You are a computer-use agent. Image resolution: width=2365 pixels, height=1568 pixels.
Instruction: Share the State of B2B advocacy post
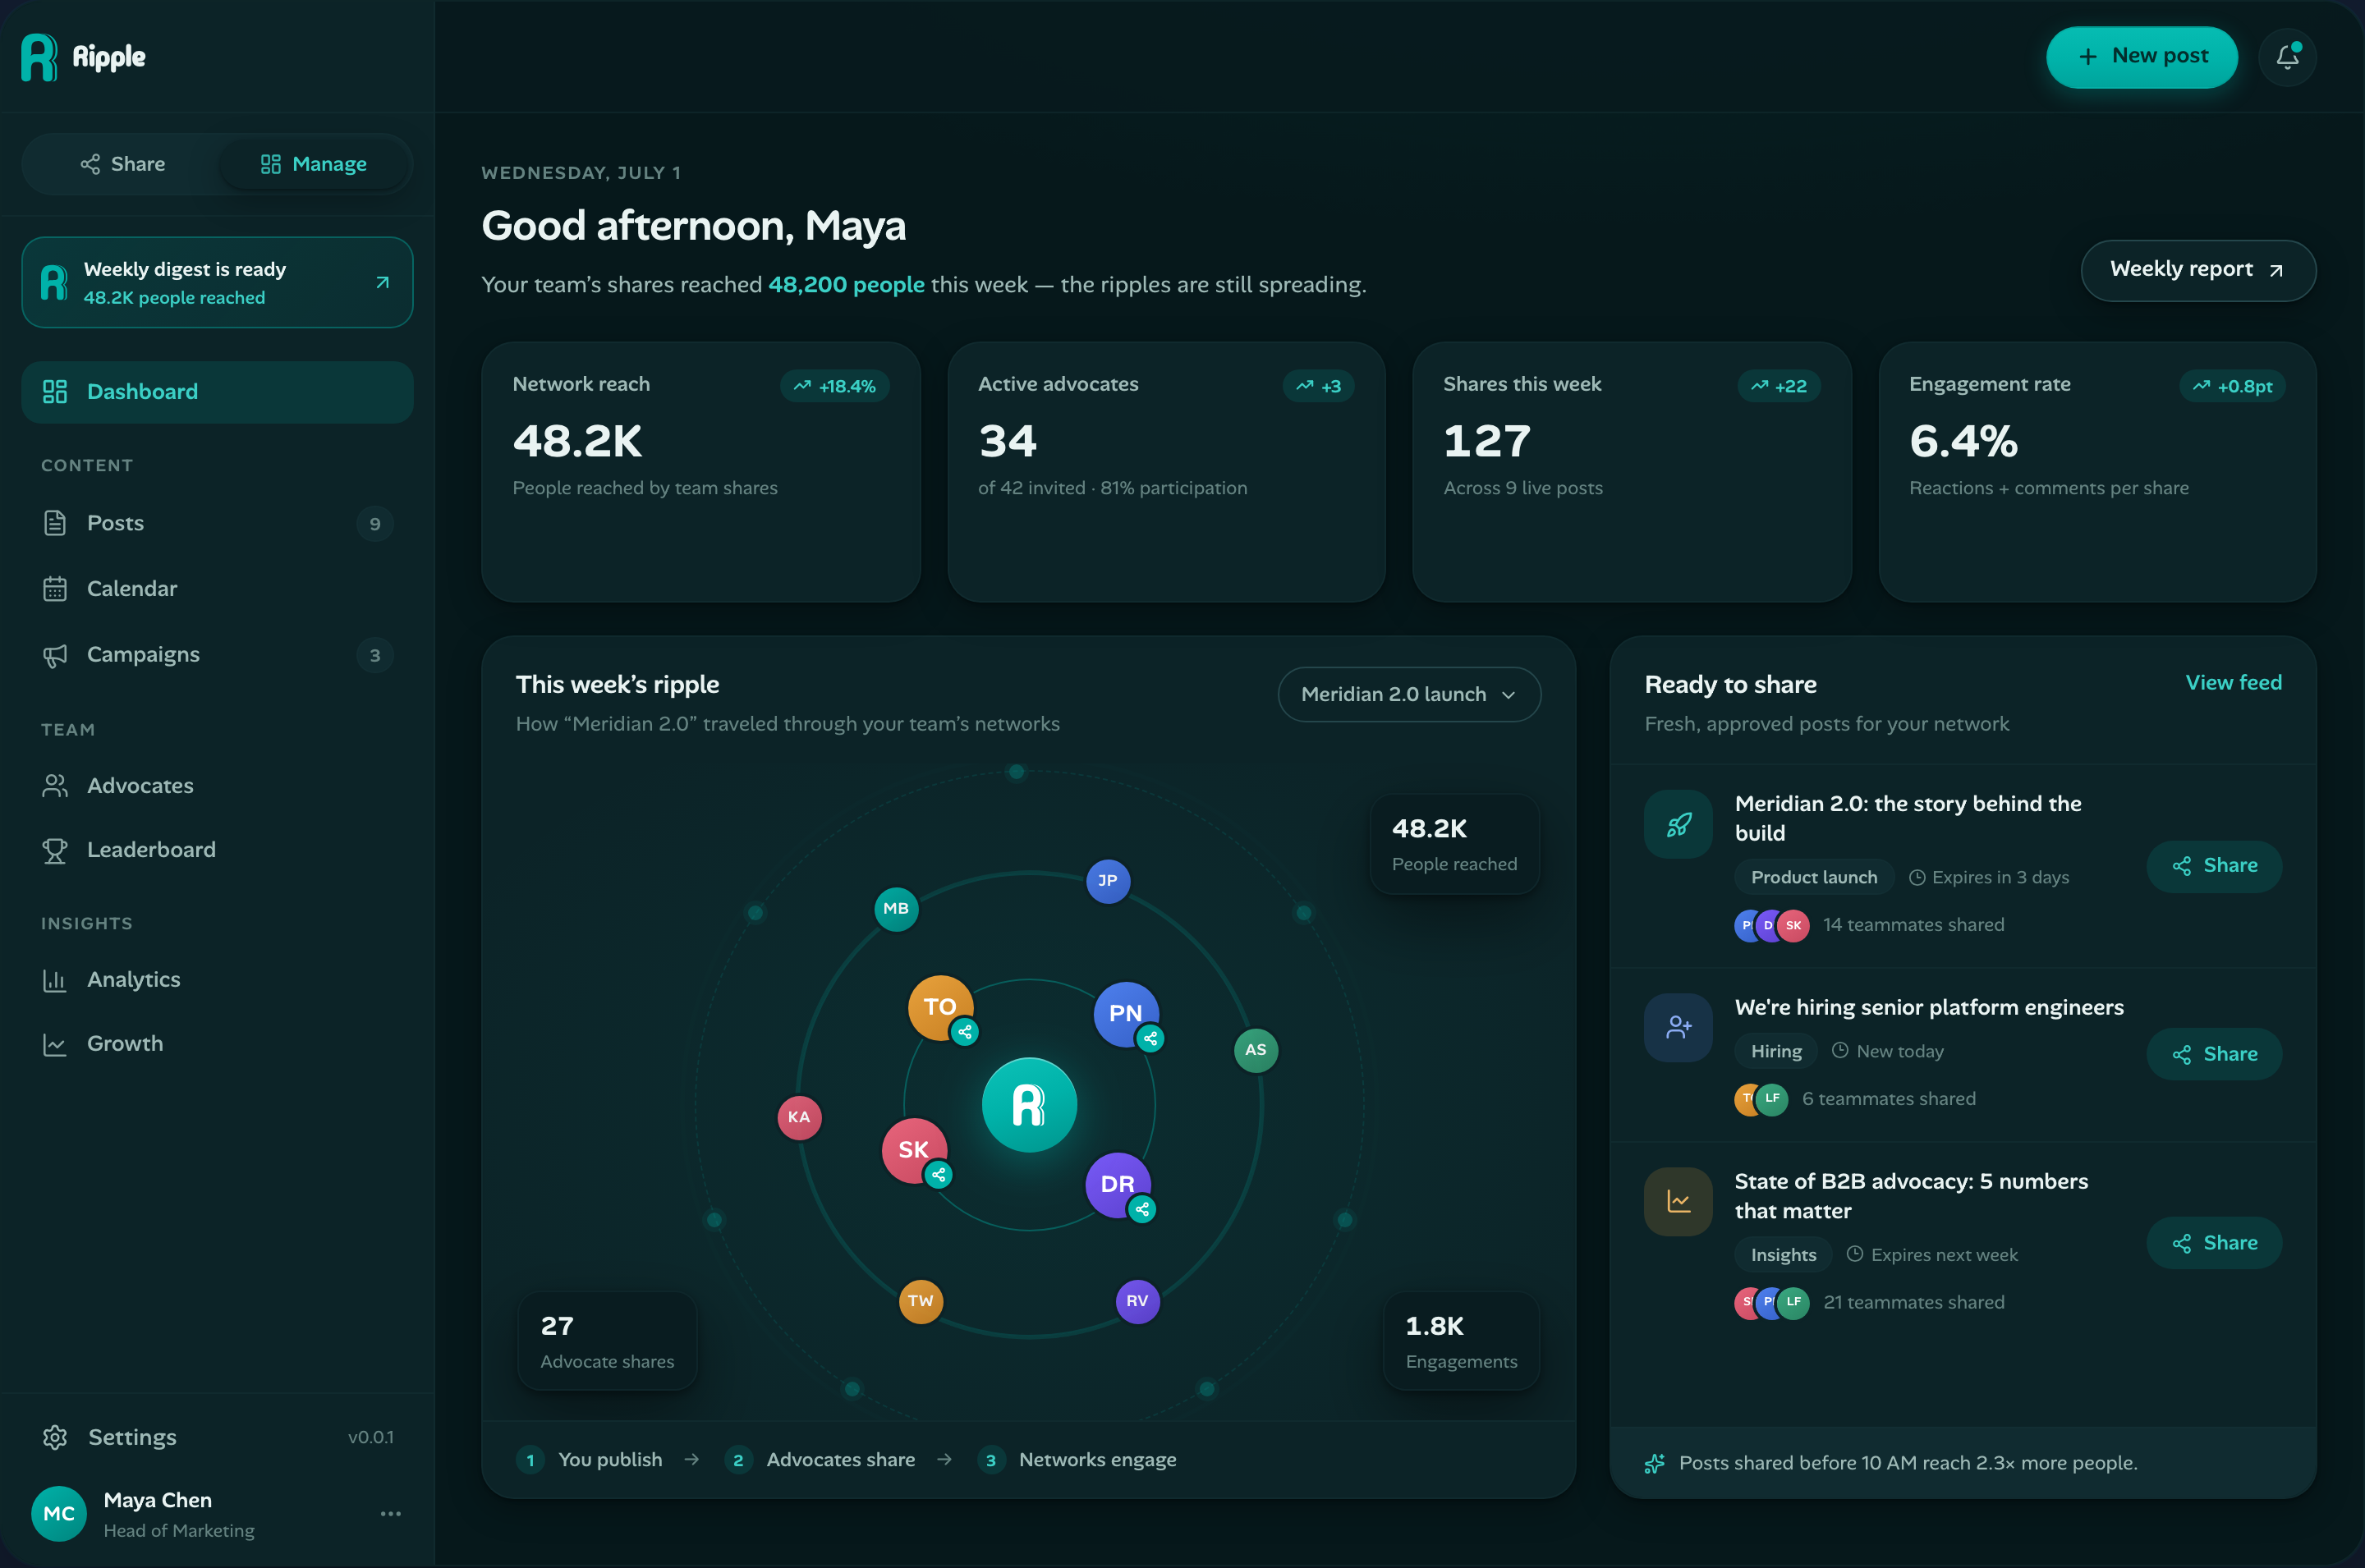point(2214,1243)
